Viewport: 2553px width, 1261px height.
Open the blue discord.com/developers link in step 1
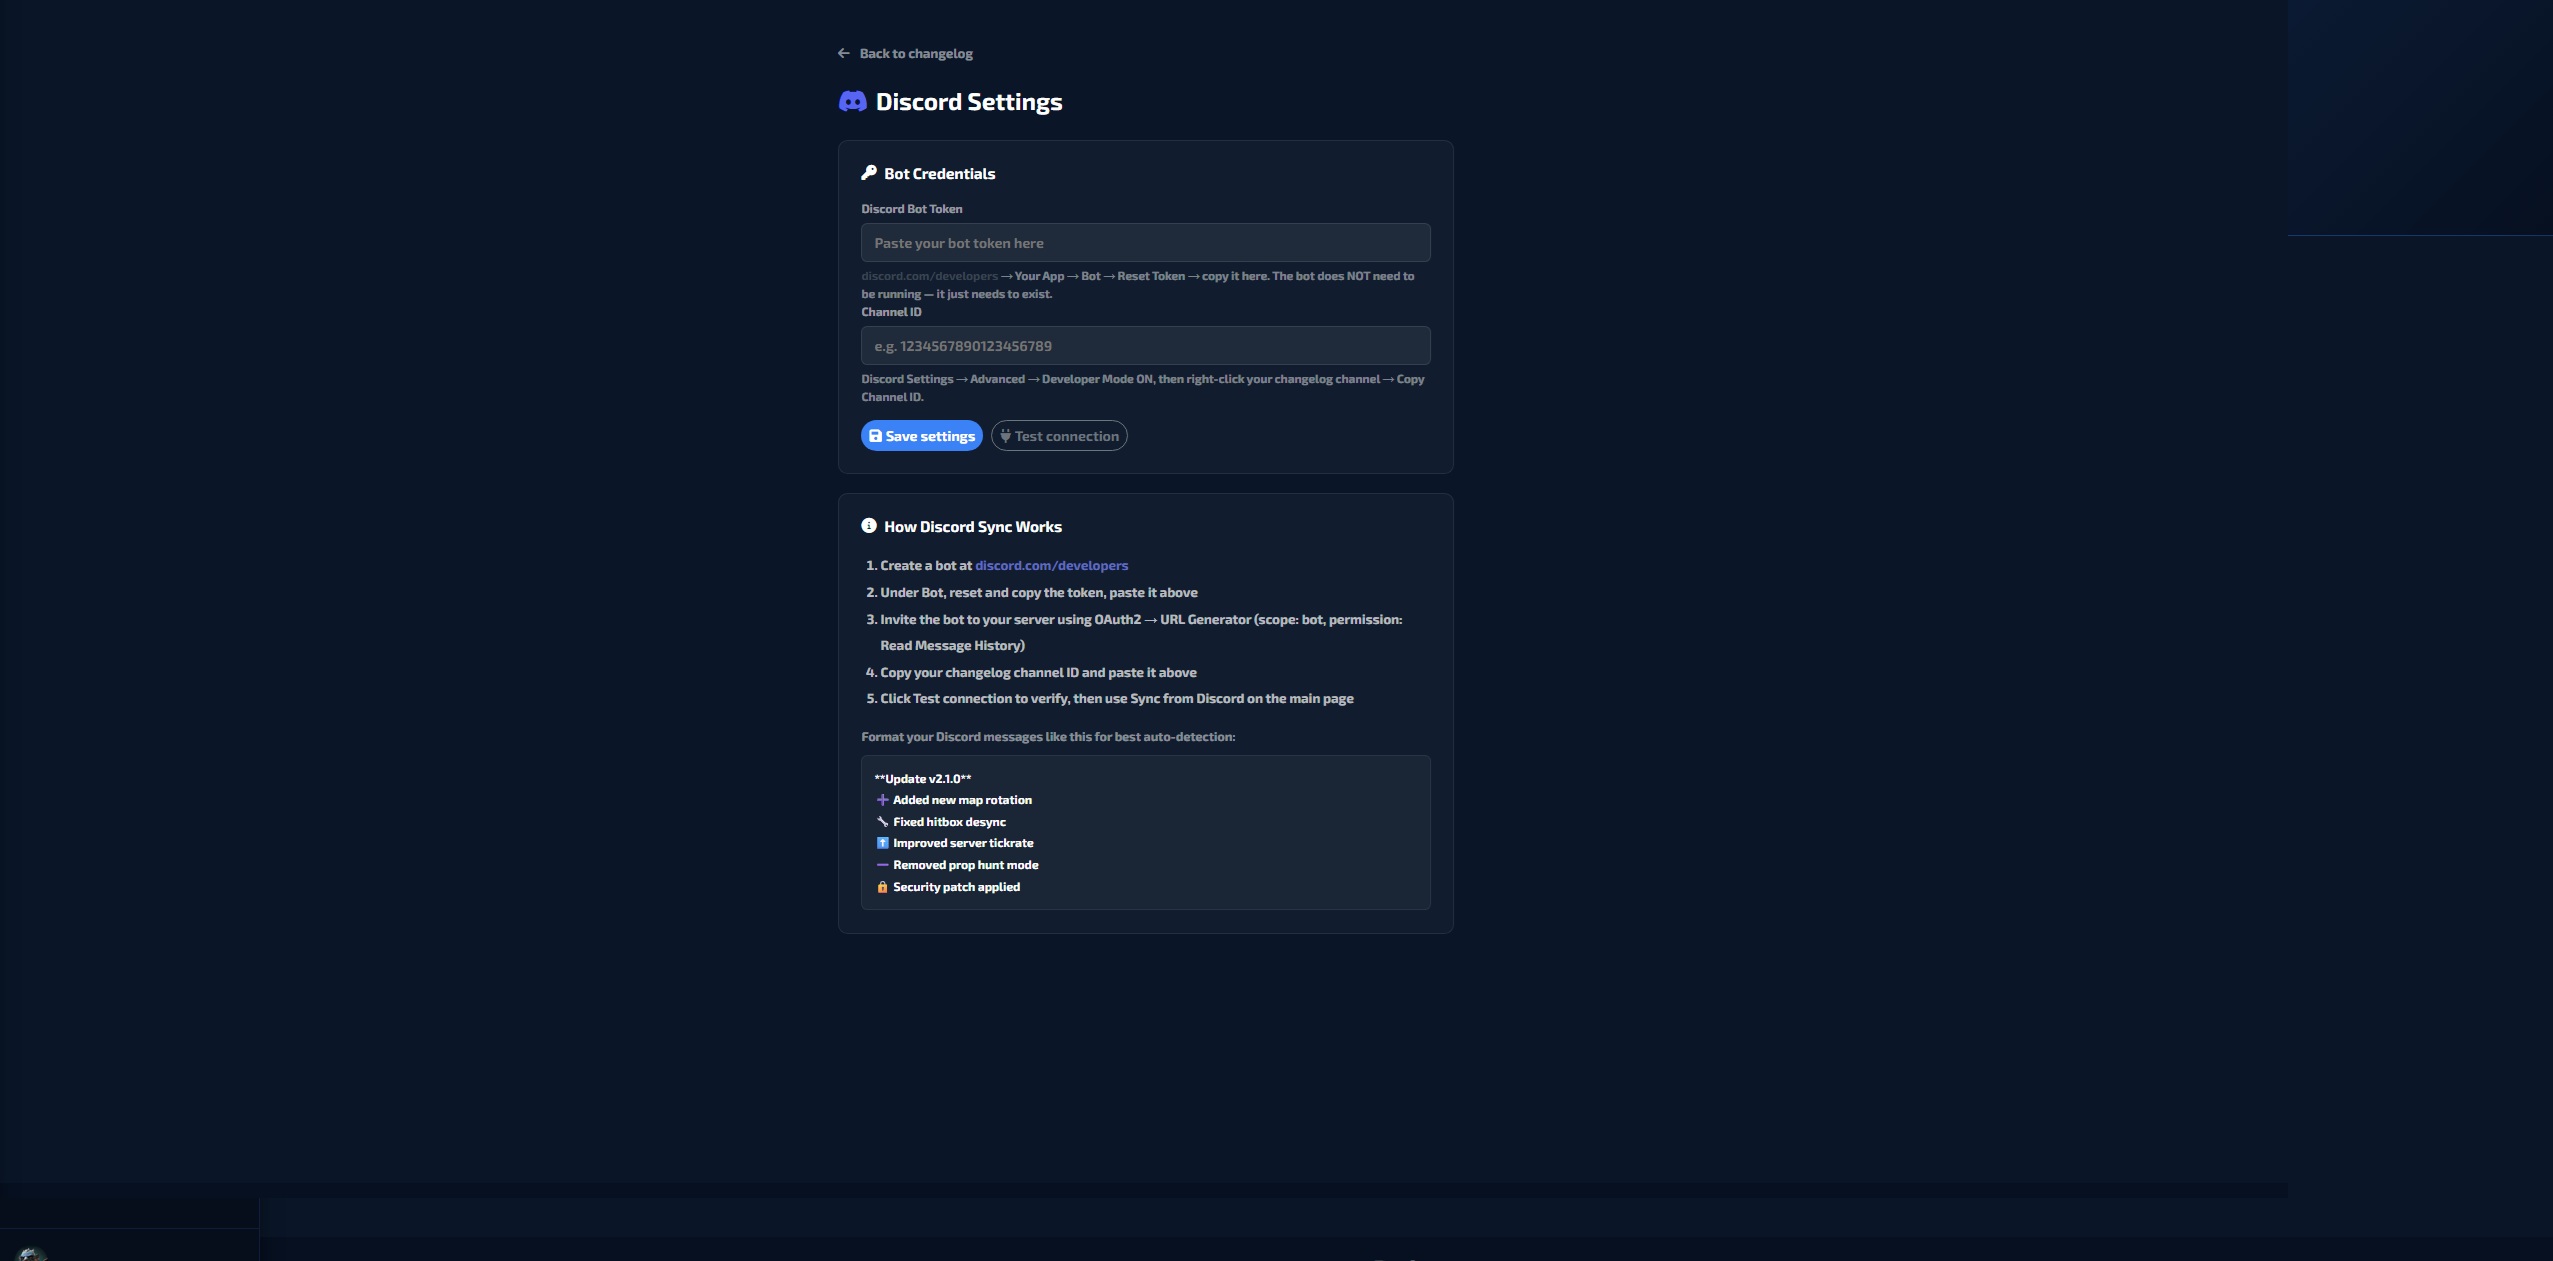click(x=1051, y=565)
